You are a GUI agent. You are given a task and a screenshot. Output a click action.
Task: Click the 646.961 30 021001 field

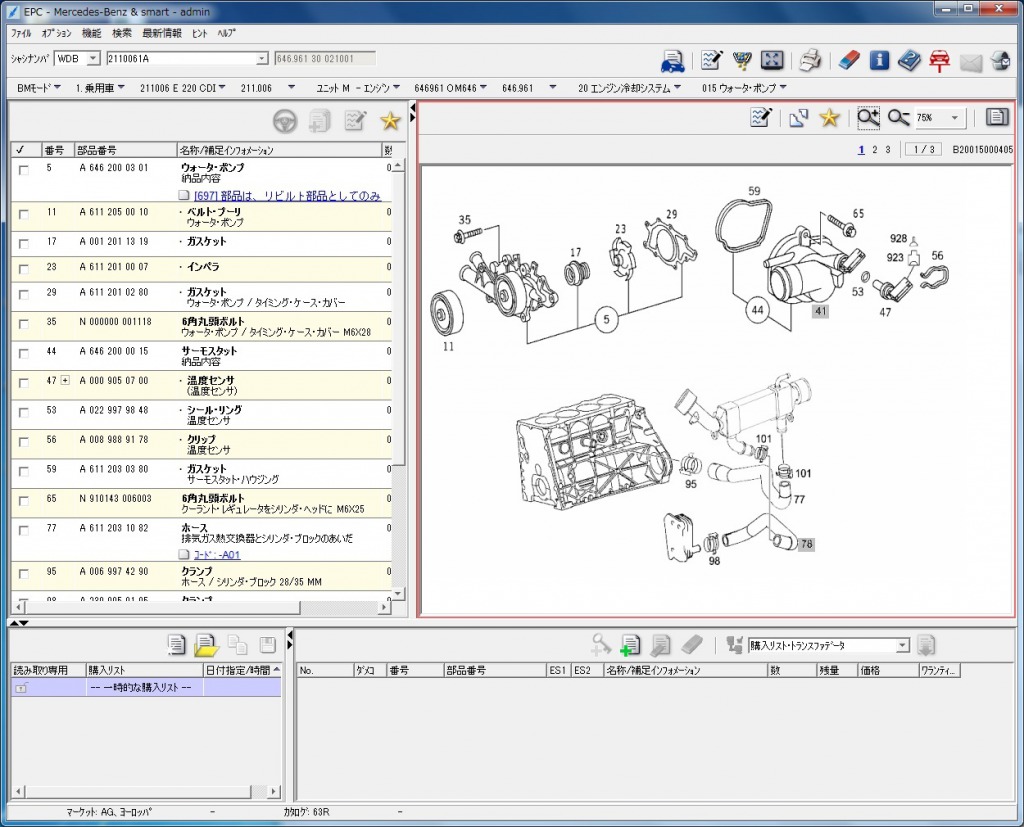pyautogui.click(x=325, y=59)
